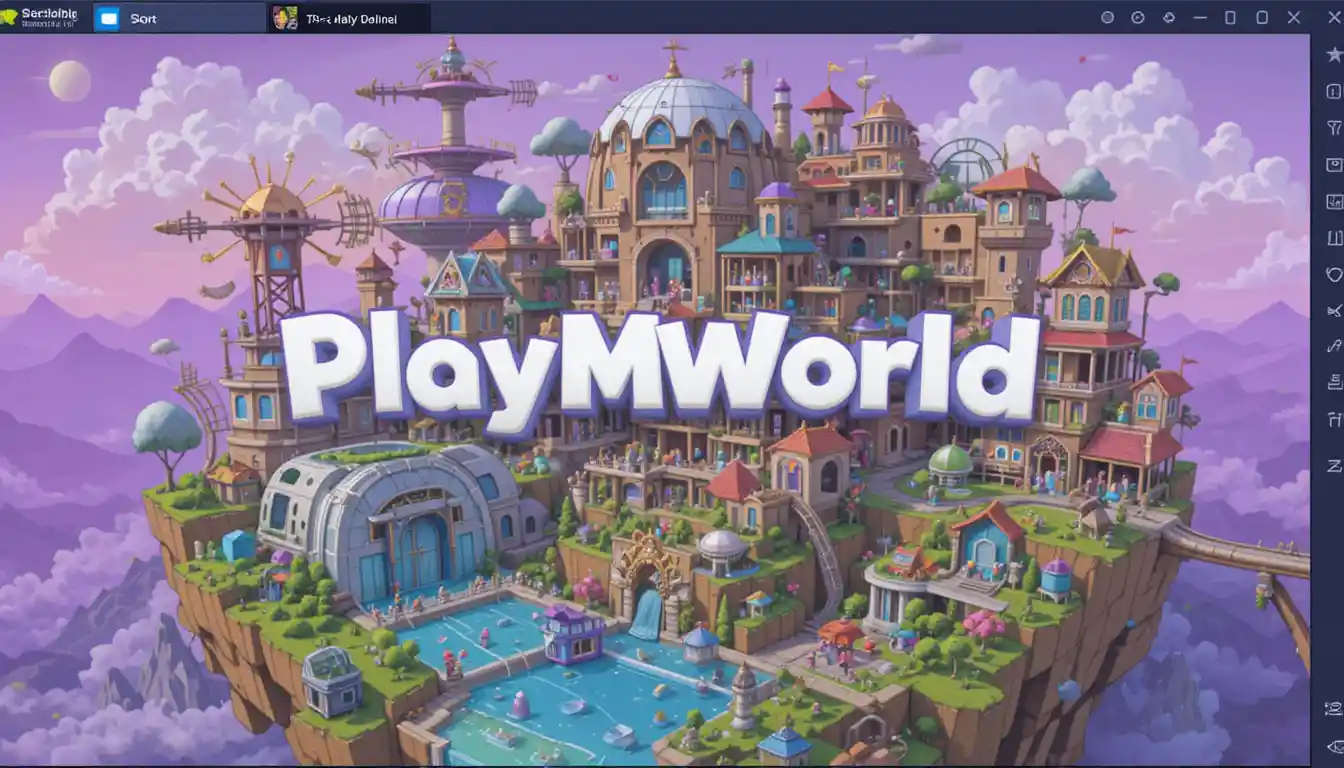Switch to the Sort tab
Screen dimensions: 1344x768
pyautogui.click(x=180, y=18)
